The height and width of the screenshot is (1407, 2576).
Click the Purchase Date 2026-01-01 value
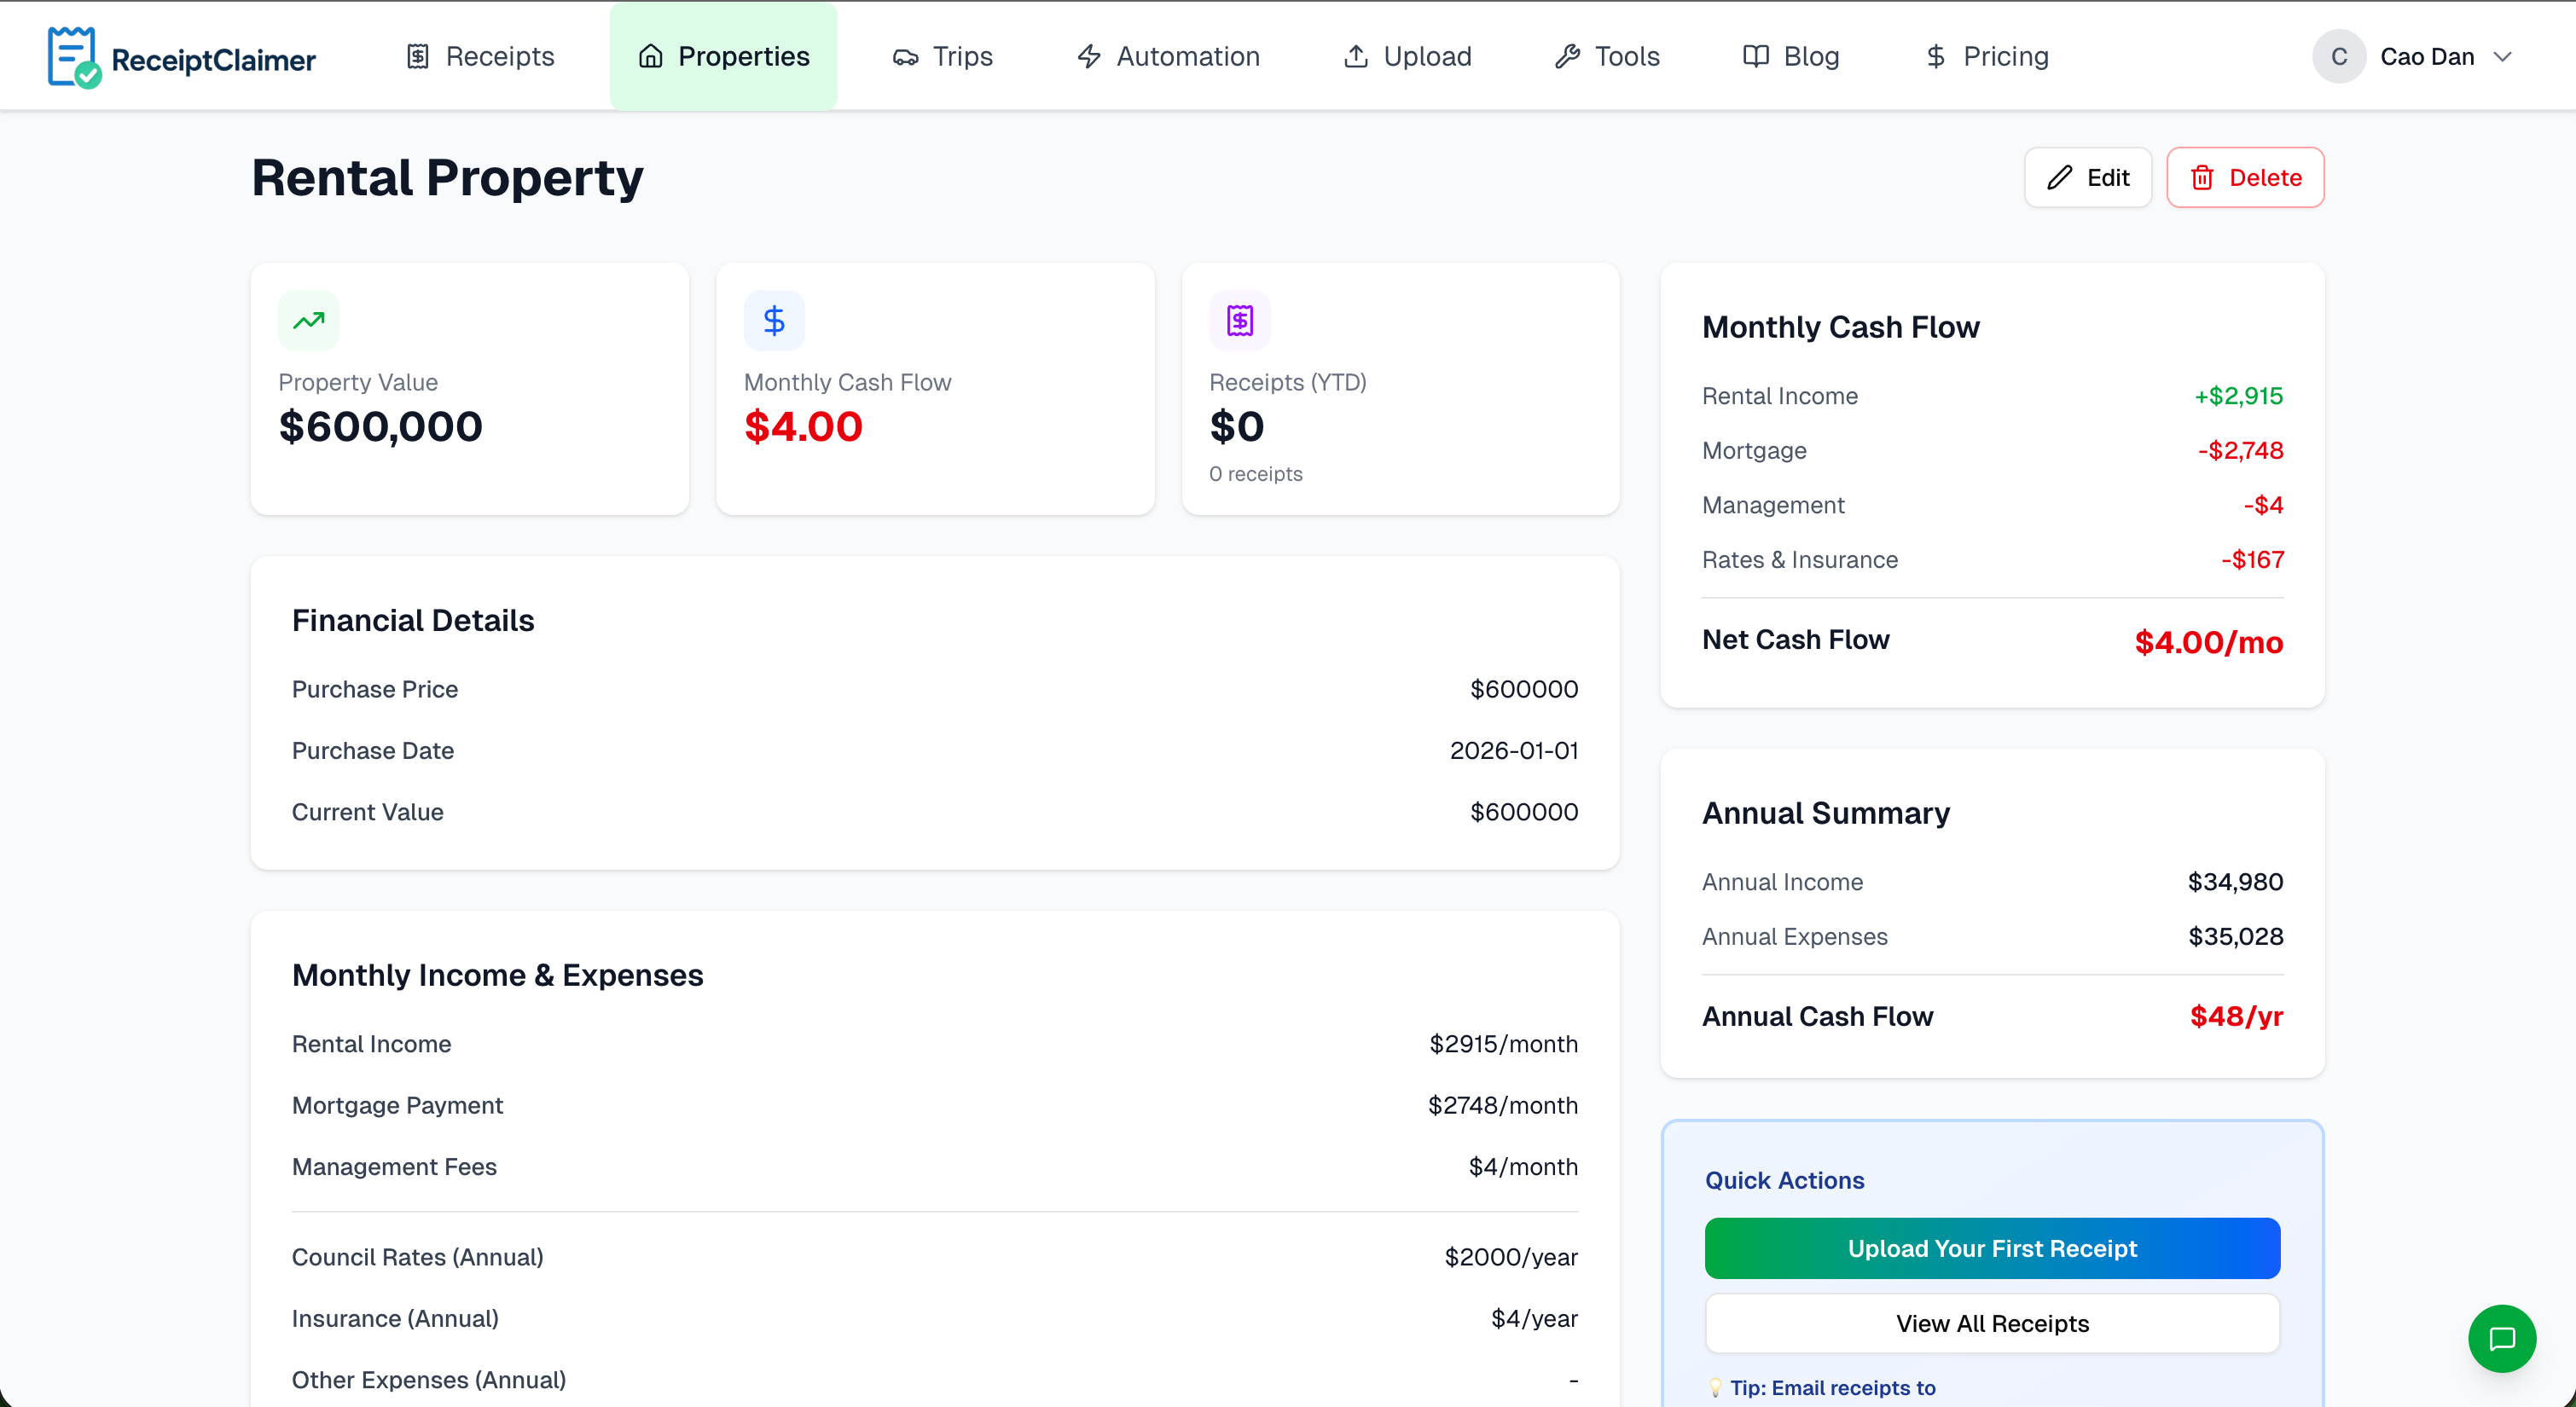[1514, 751]
